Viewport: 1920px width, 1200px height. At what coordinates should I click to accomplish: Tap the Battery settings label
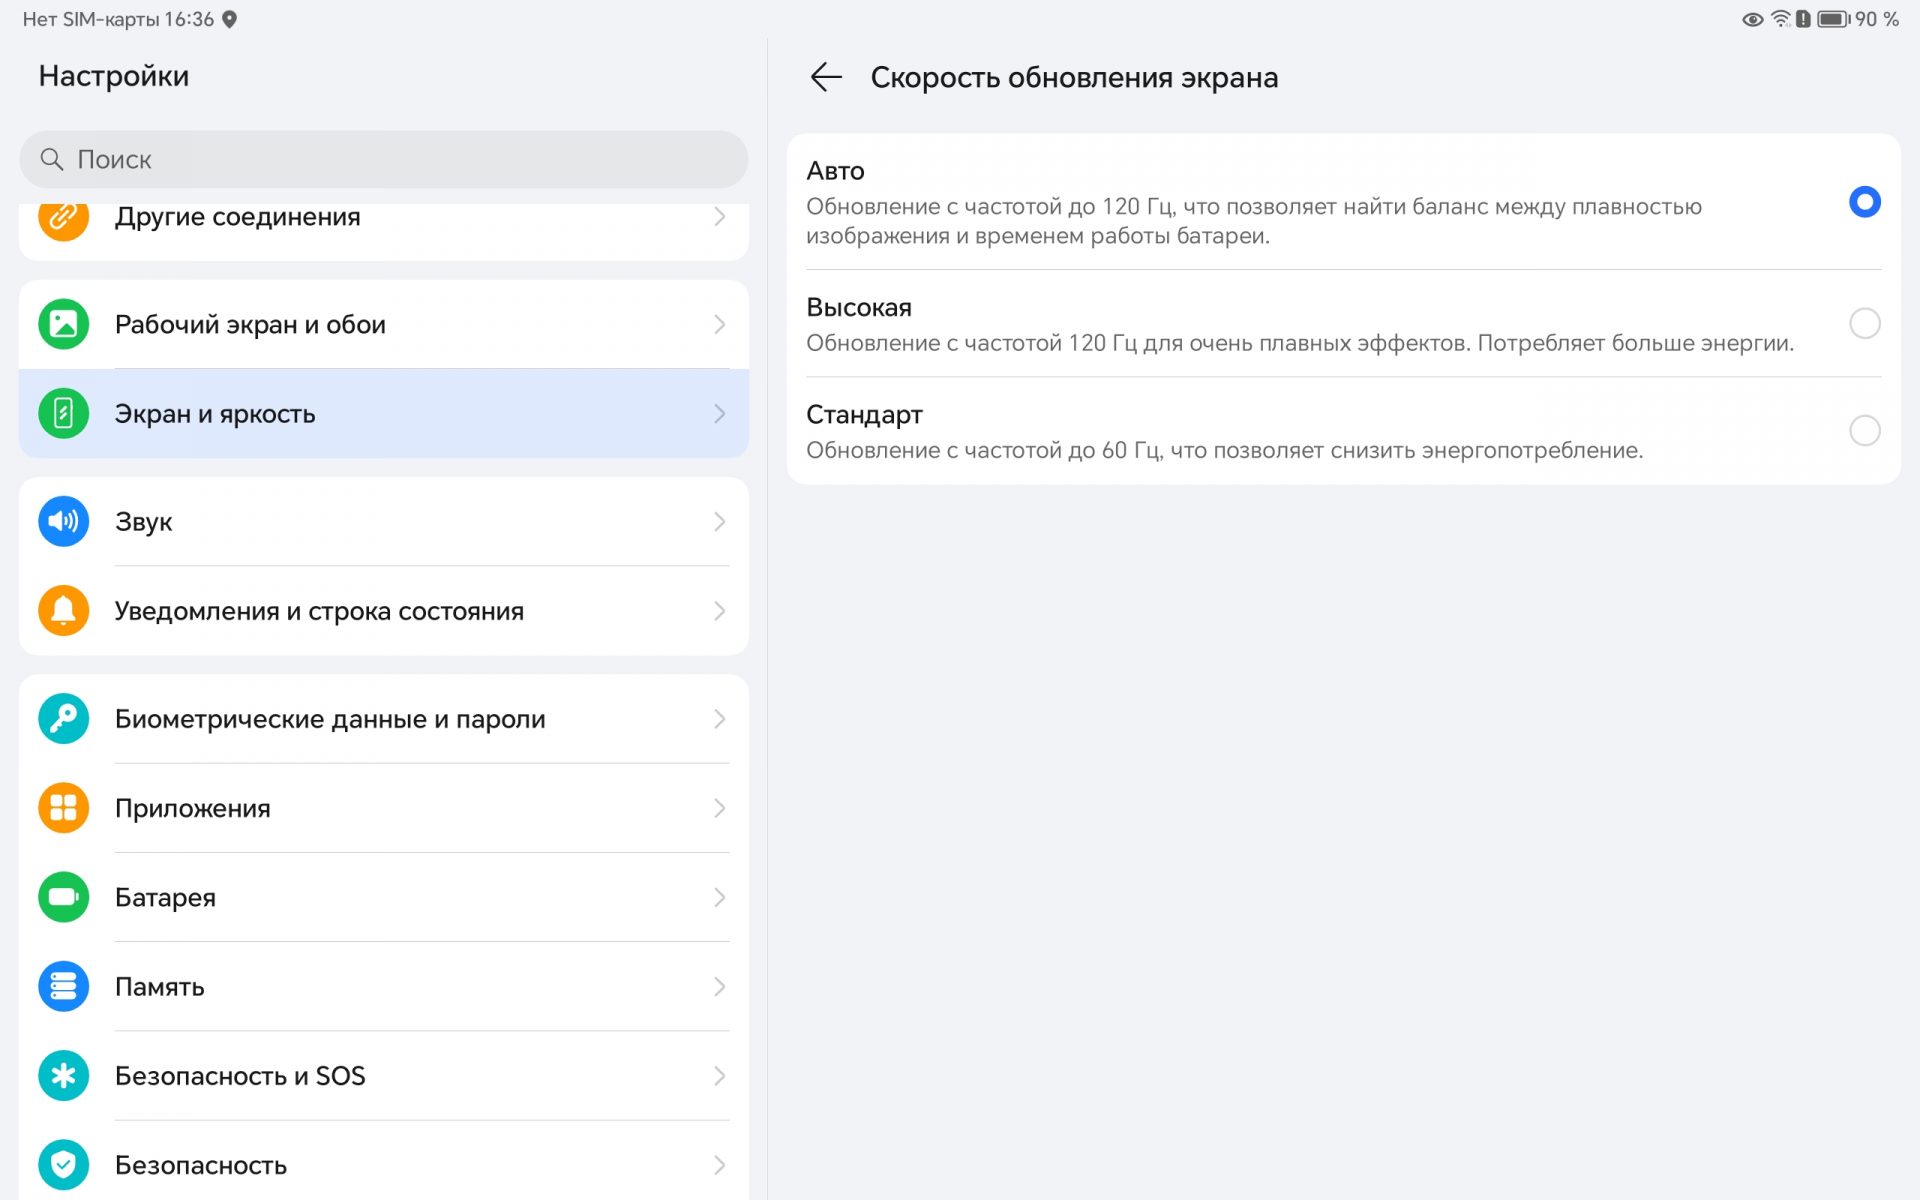165,897
